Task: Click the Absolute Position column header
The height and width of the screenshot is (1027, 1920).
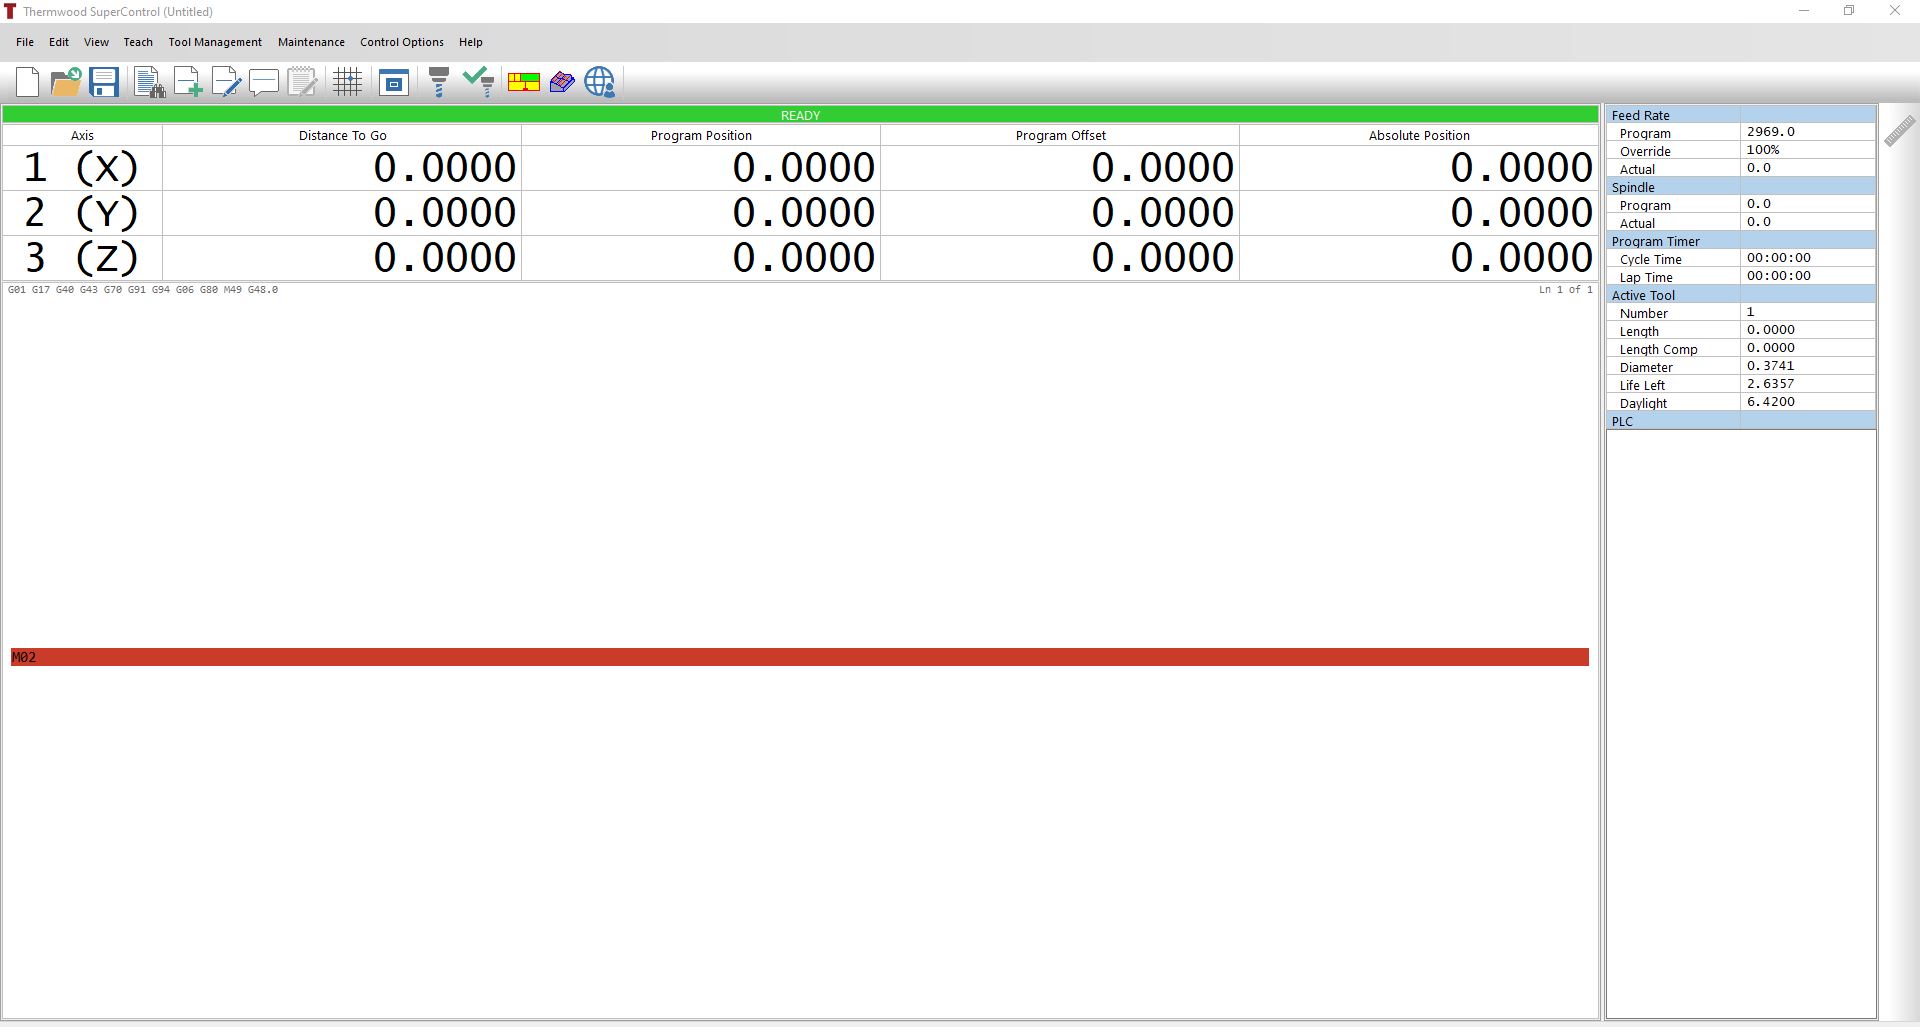Action: coord(1419,135)
